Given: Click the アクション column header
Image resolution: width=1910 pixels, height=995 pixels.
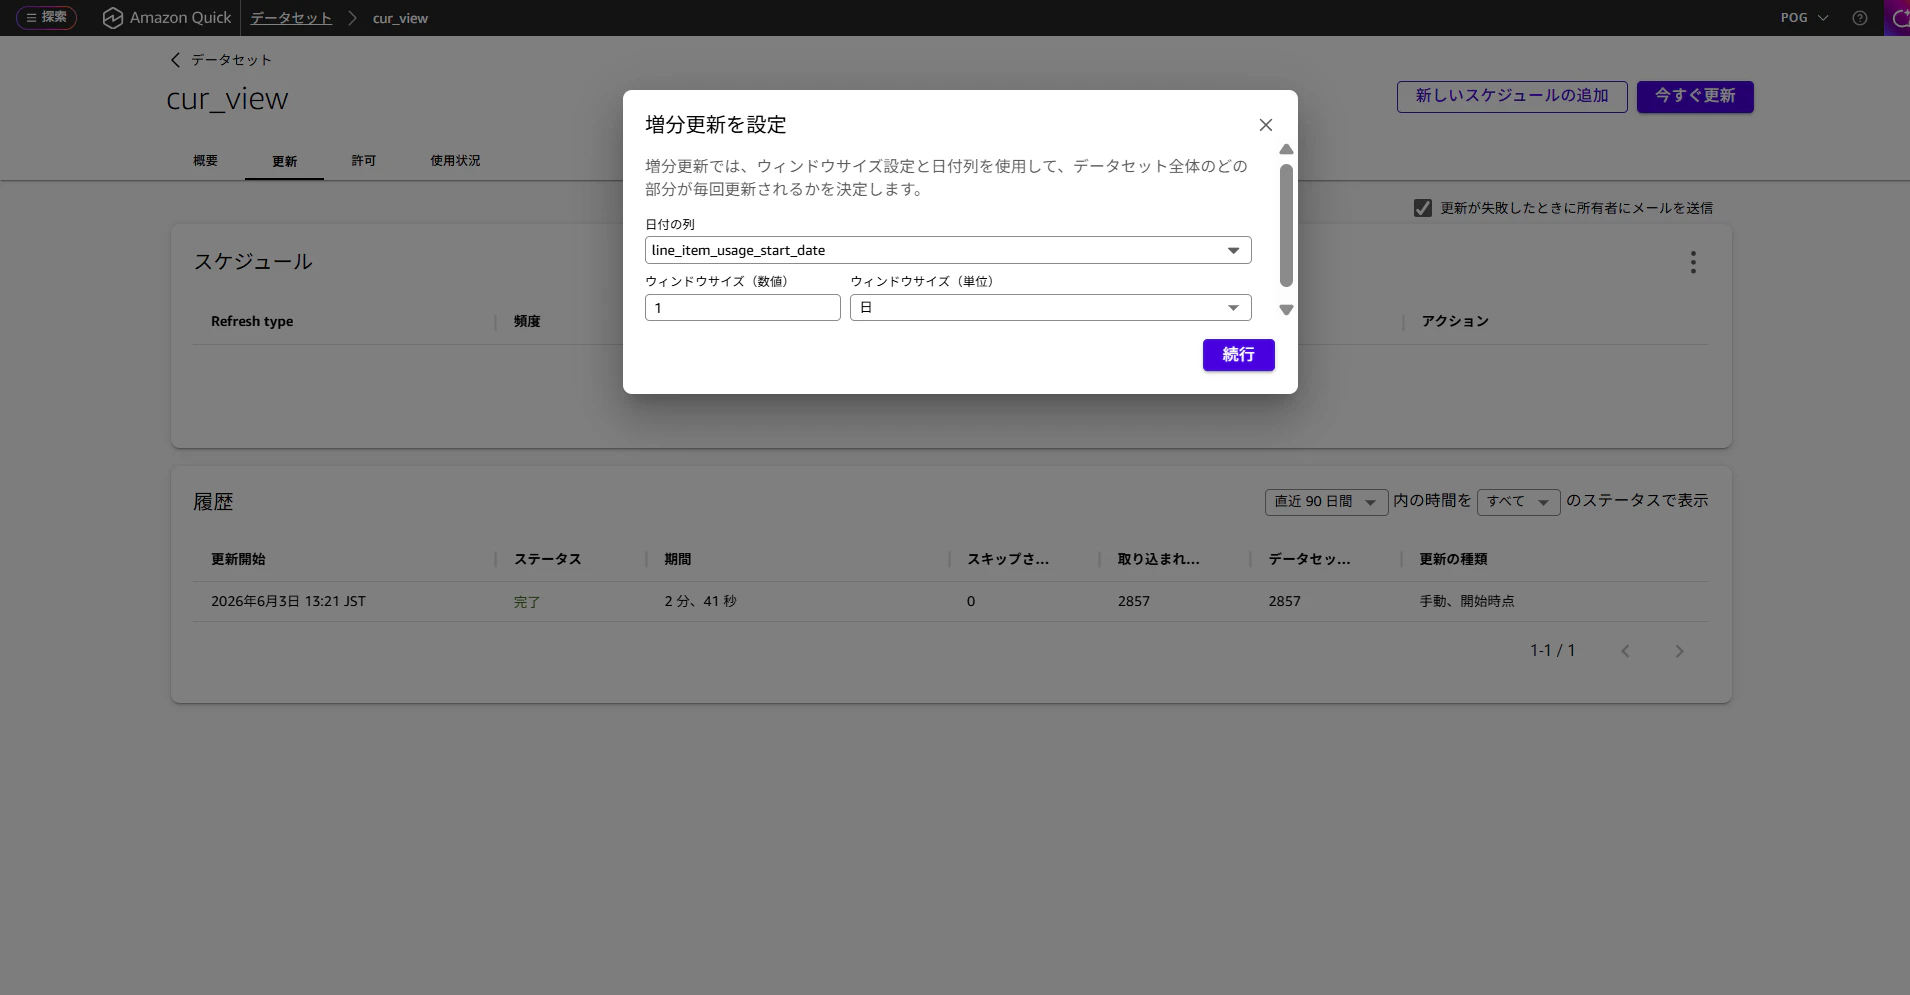Looking at the screenshot, I should pyautogui.click(x=1456, y=321).
